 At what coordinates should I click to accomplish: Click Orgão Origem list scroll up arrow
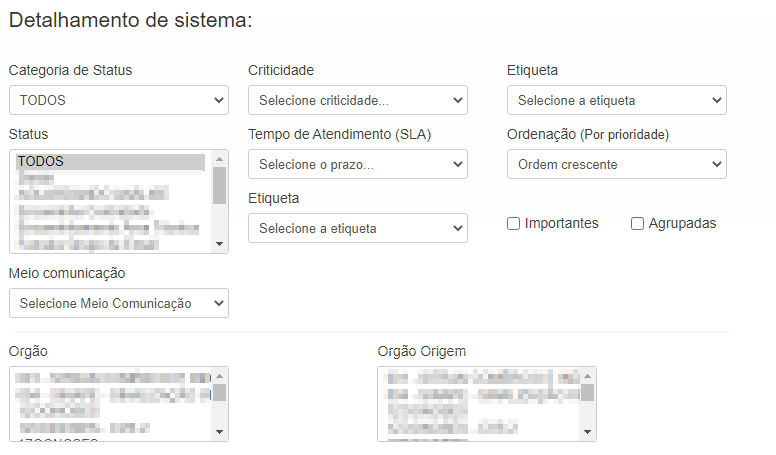(x=587, y=376)
